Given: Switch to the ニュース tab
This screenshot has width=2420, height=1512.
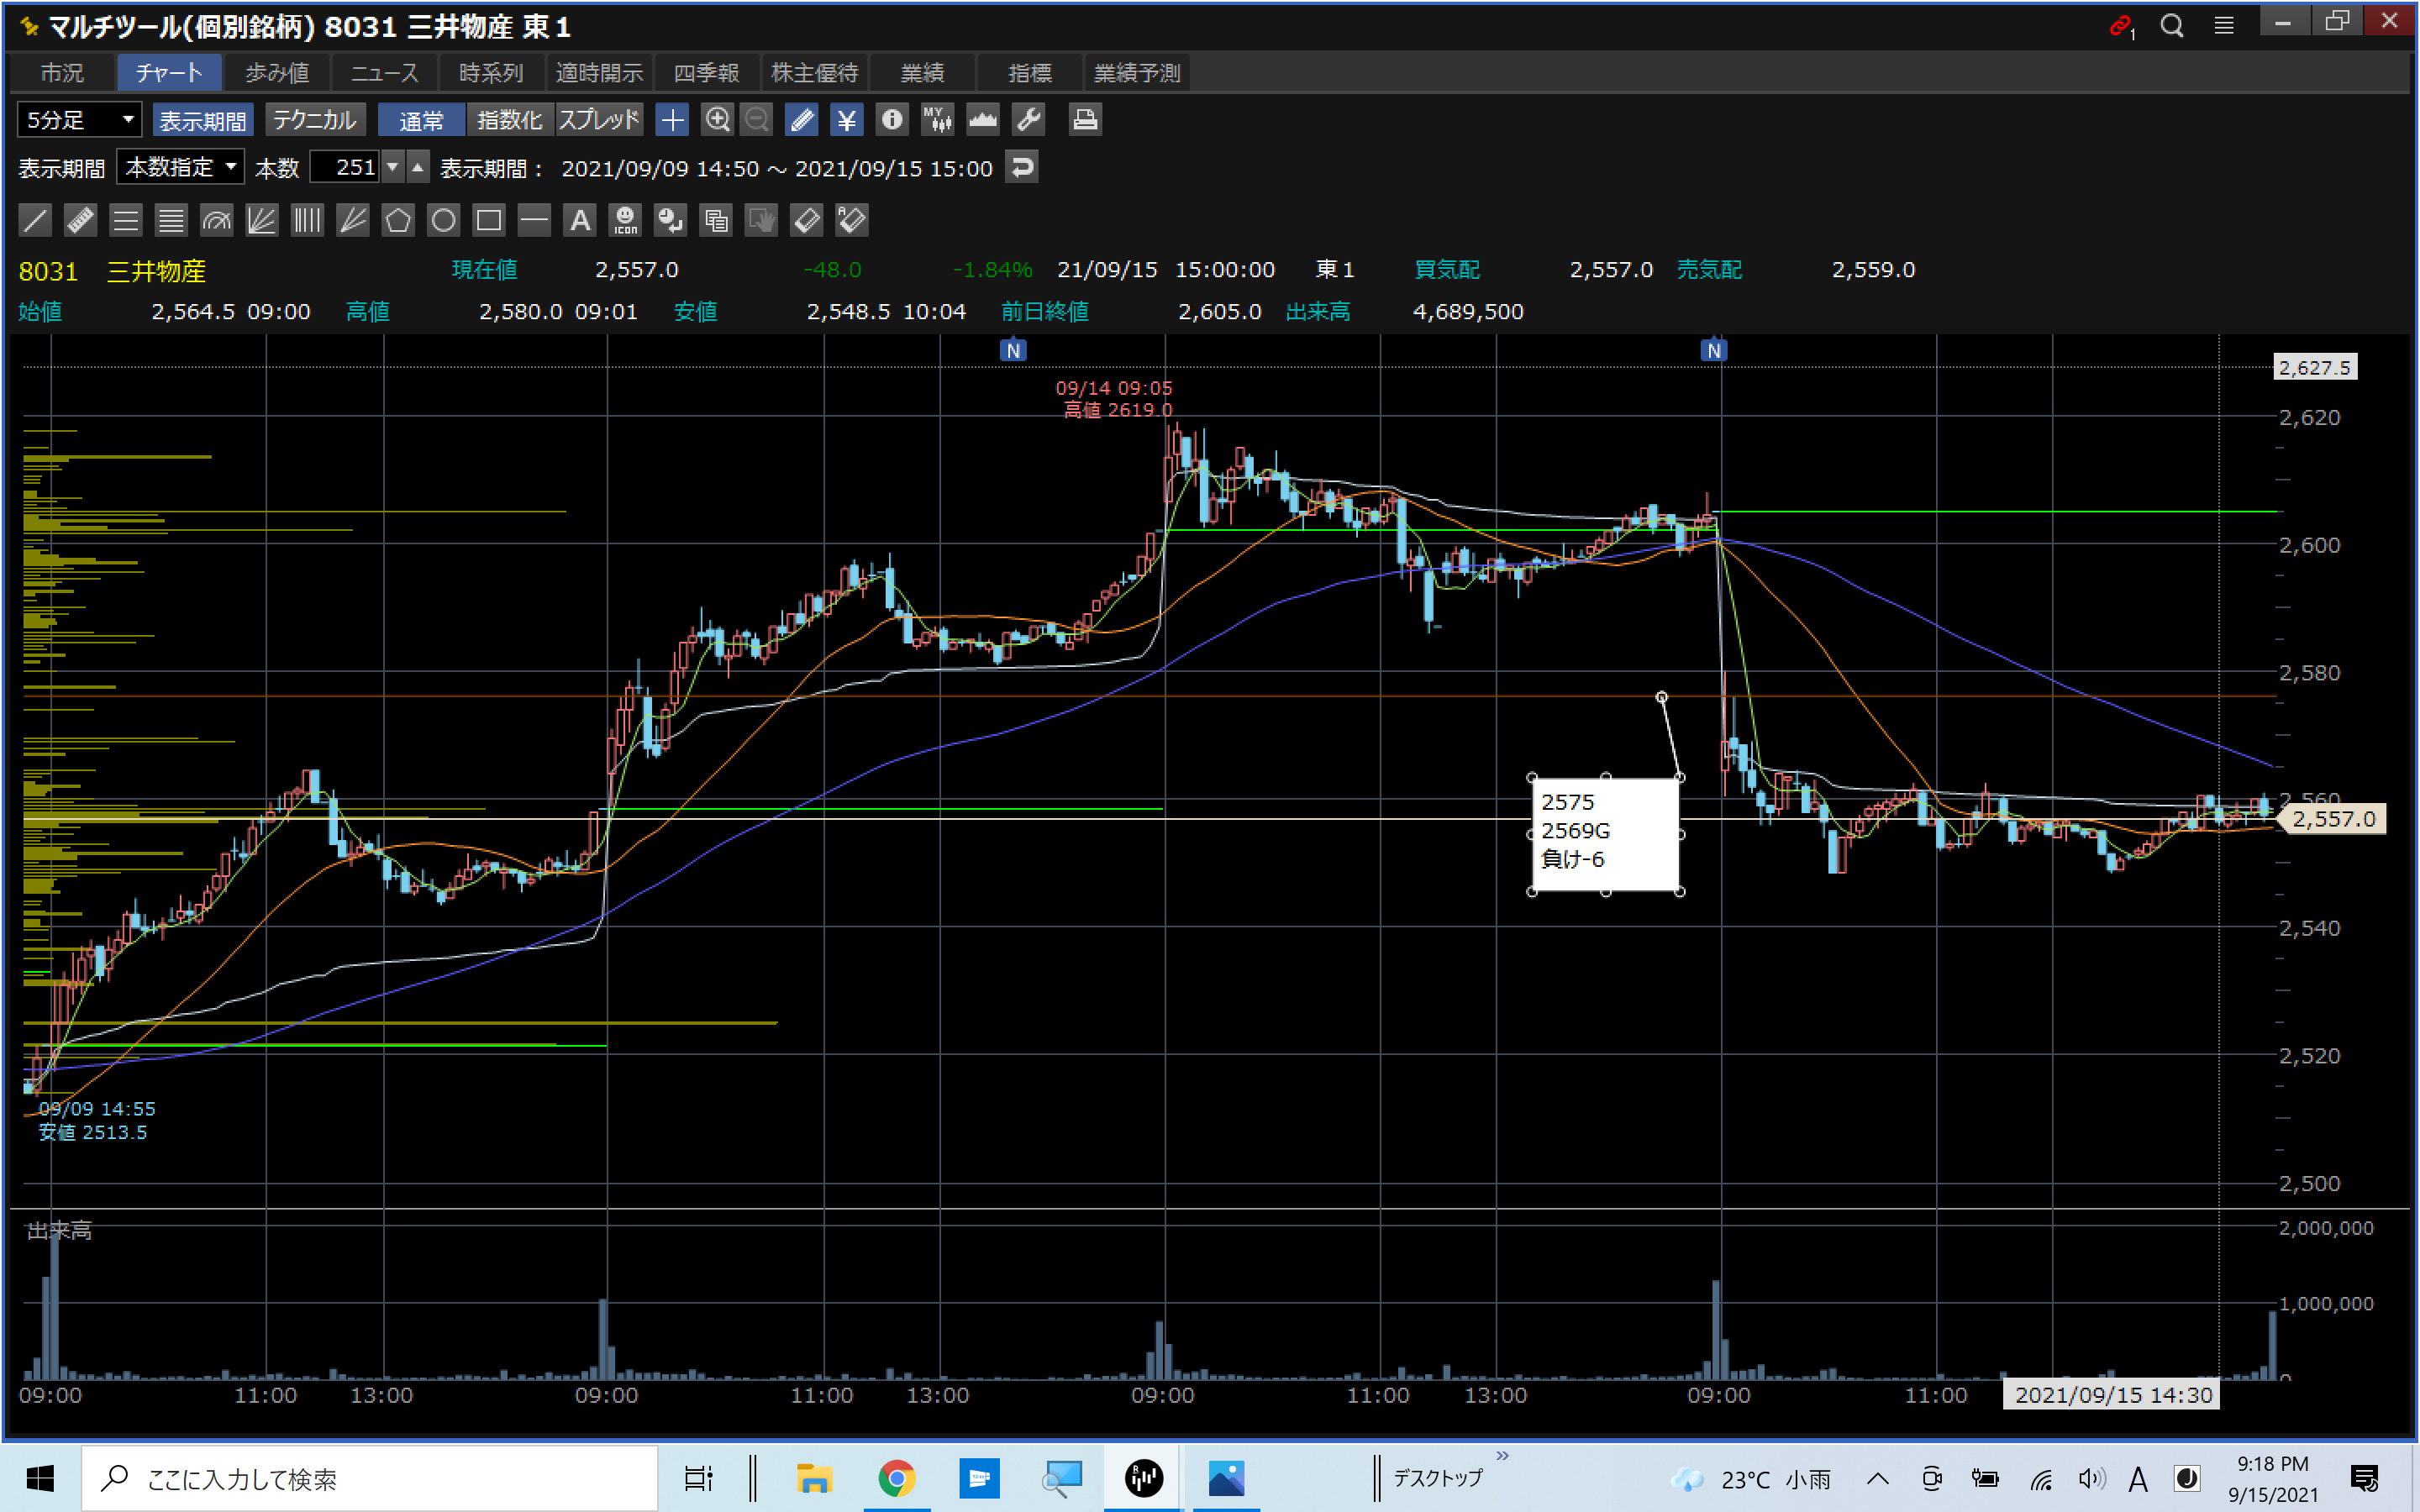Looking at the screenshot, I should point(384,73).
